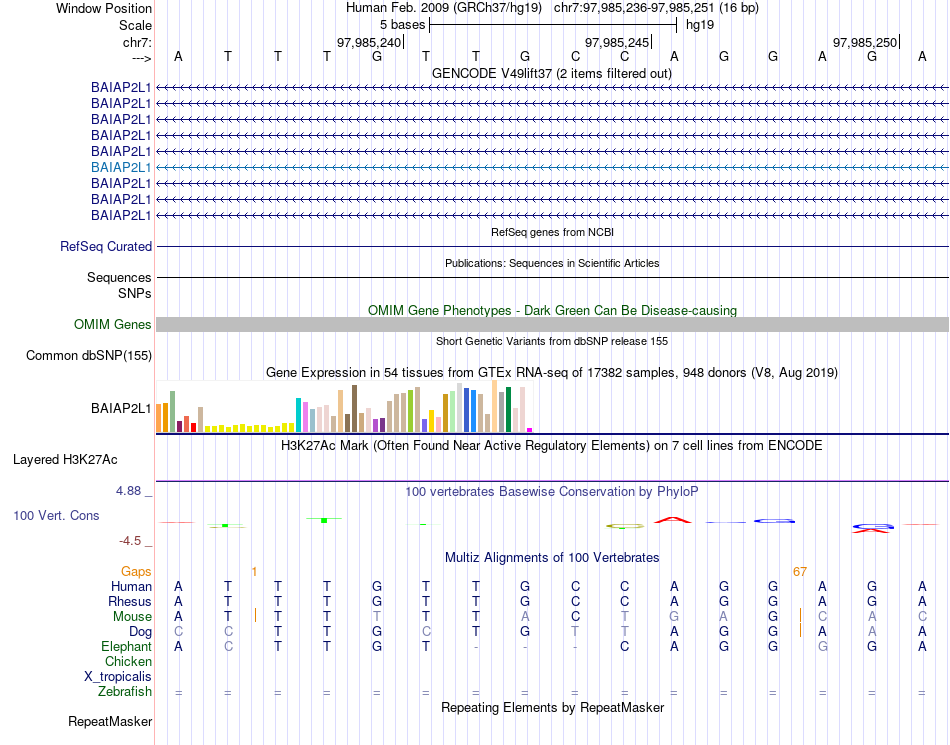Click 'Repeating Elements by RepeatMasker' title
The height and width of the screenshot is (745, 950).
click(x=552, y=707)
